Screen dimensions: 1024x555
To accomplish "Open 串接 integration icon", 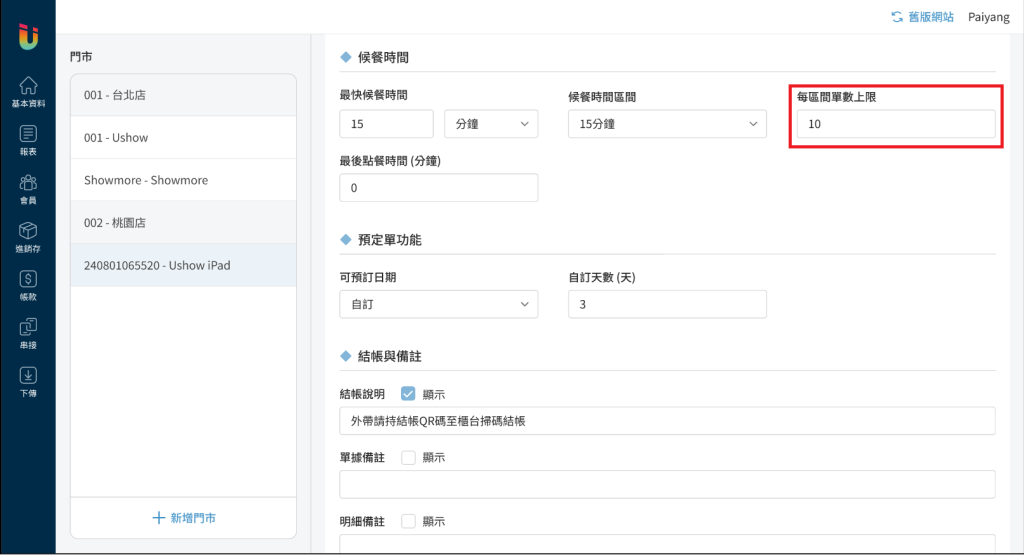I will click(x=28, y=333).
